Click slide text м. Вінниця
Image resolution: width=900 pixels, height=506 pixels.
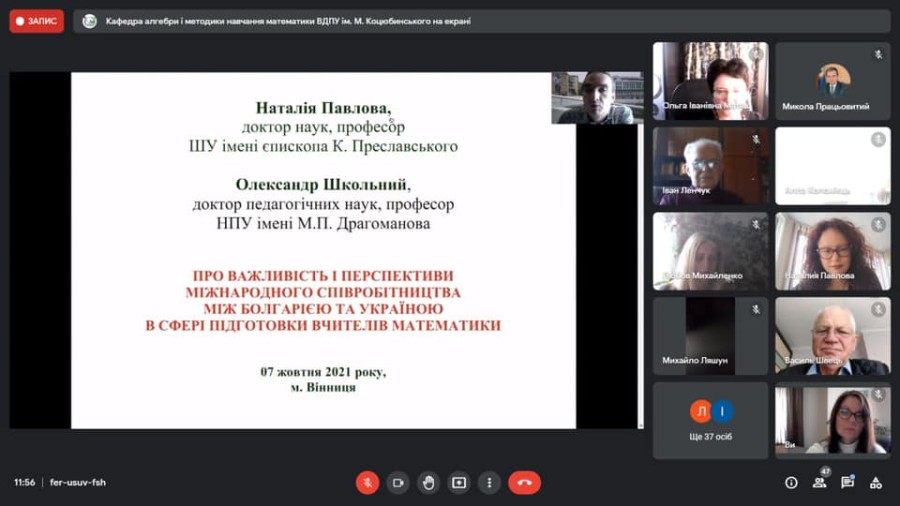point(323,387)
